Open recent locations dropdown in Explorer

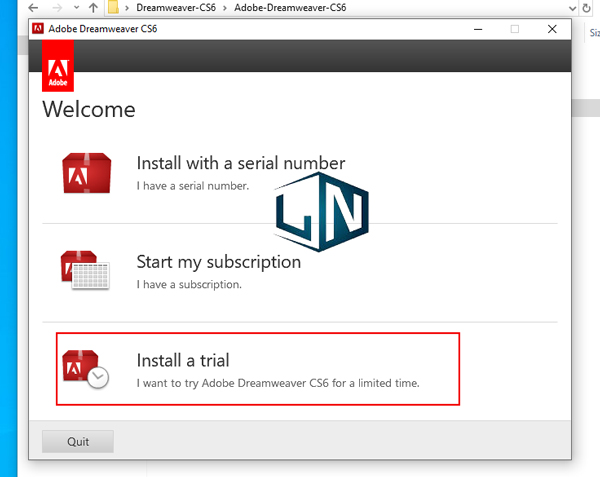point(77,7)
